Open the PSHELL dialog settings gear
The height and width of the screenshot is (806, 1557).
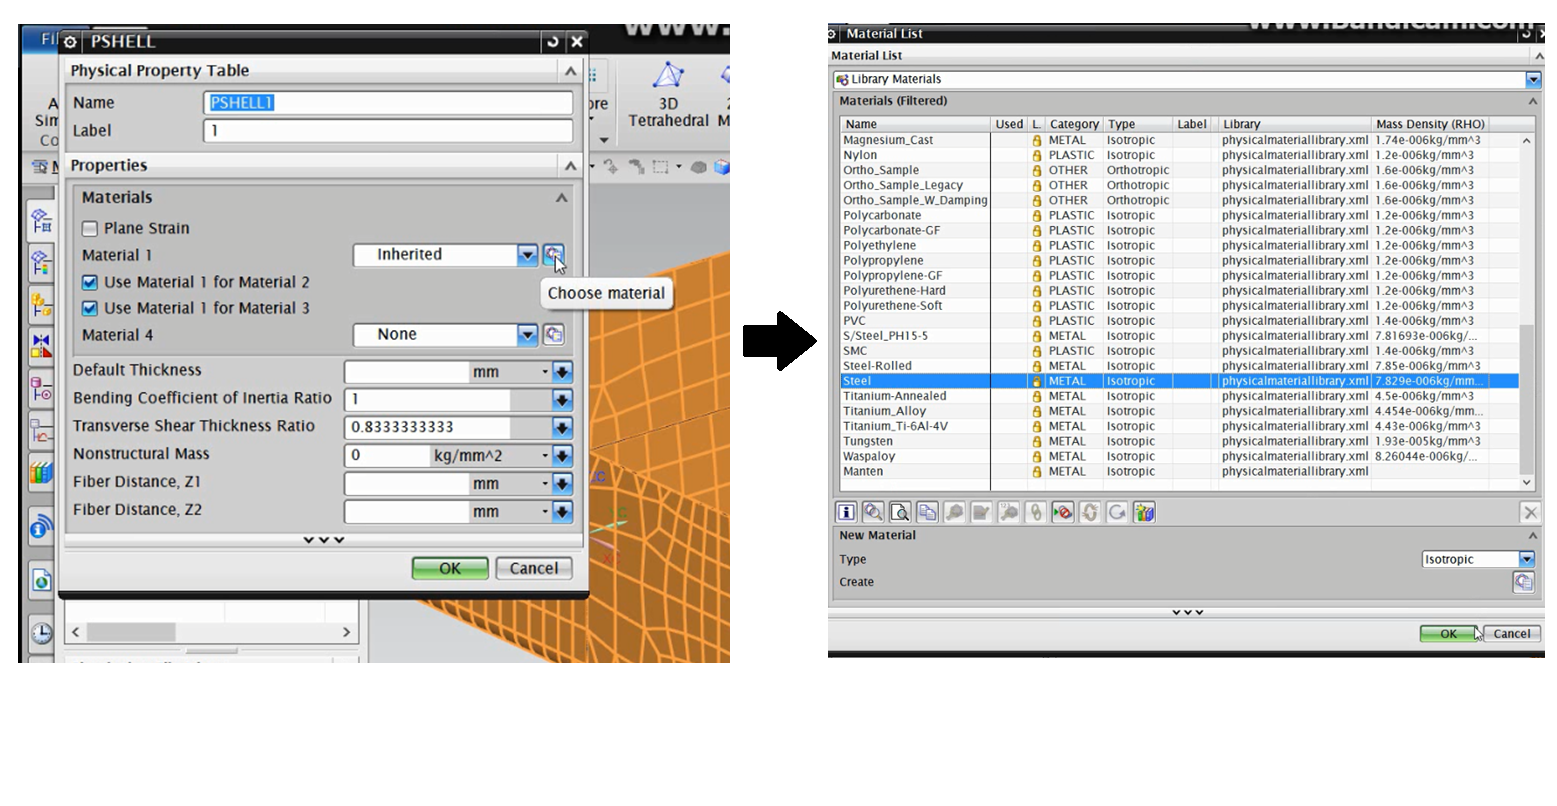(70, 42)
